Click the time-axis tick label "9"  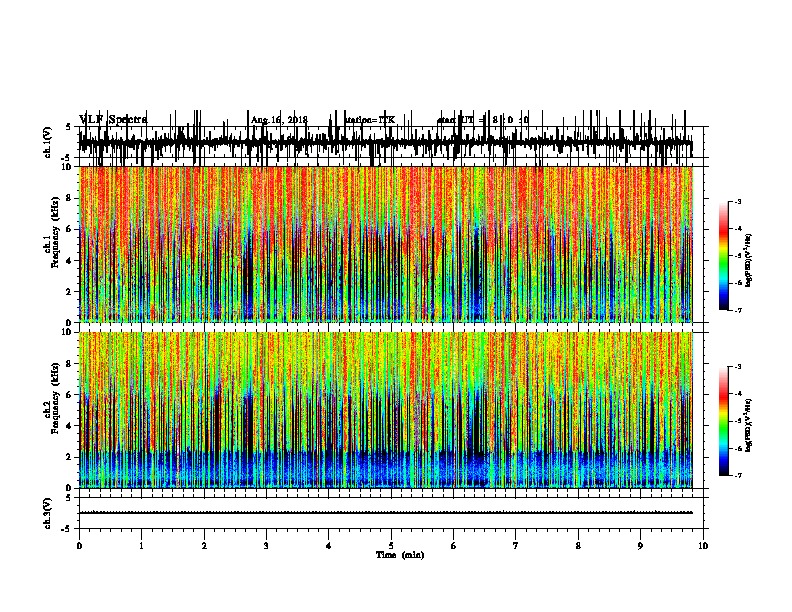click(640, 546)
